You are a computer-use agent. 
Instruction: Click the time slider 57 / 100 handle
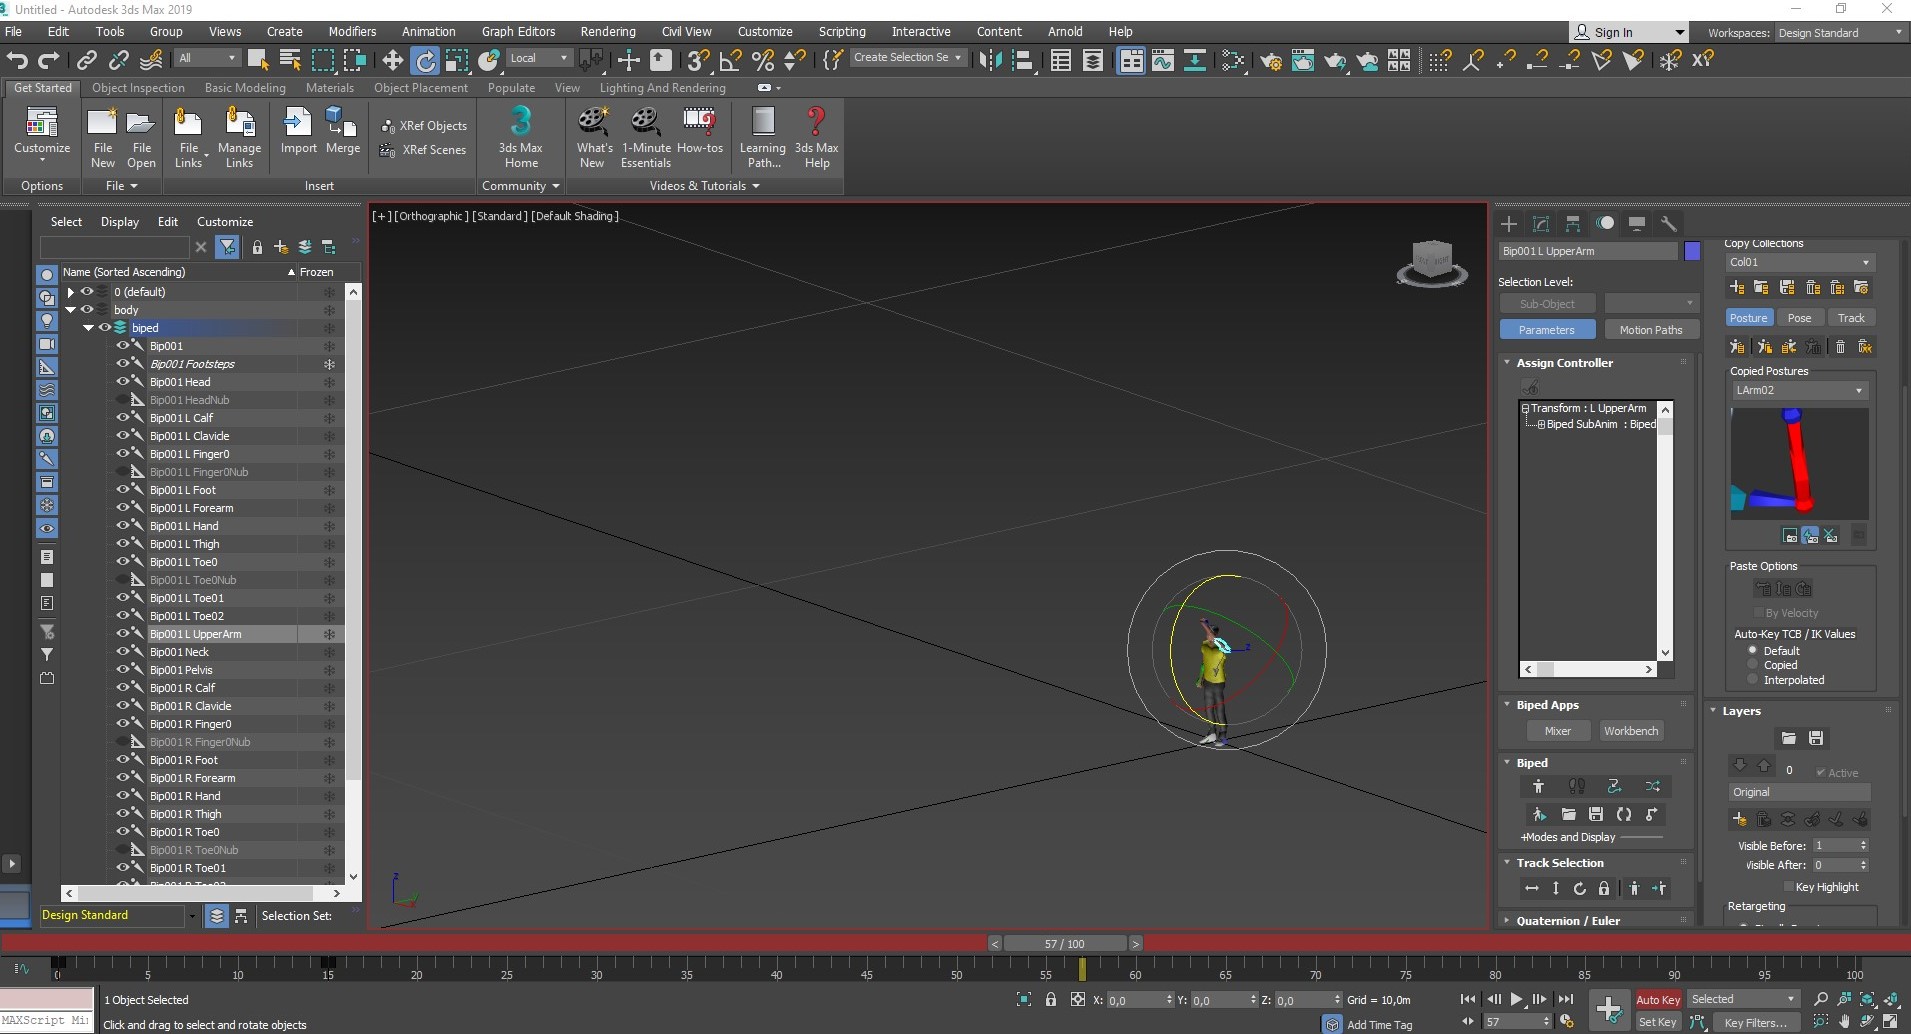(x=1064, y=943)
